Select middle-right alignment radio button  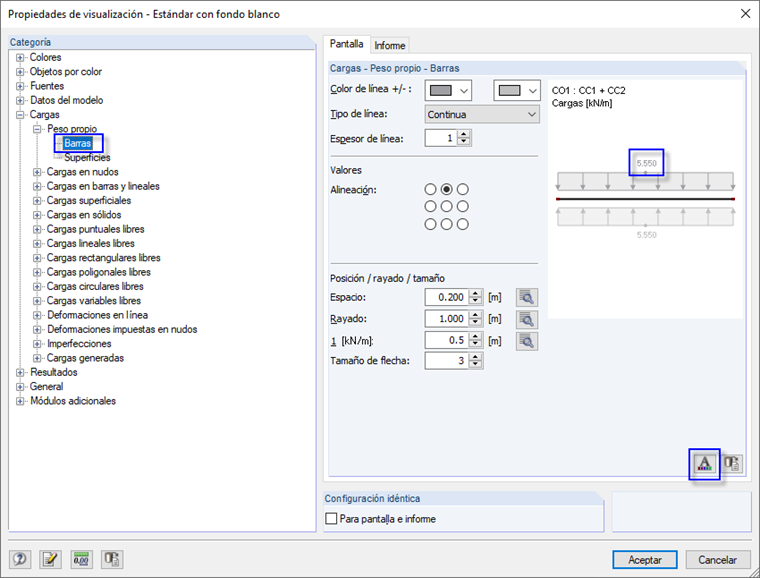tap(463, 206)
